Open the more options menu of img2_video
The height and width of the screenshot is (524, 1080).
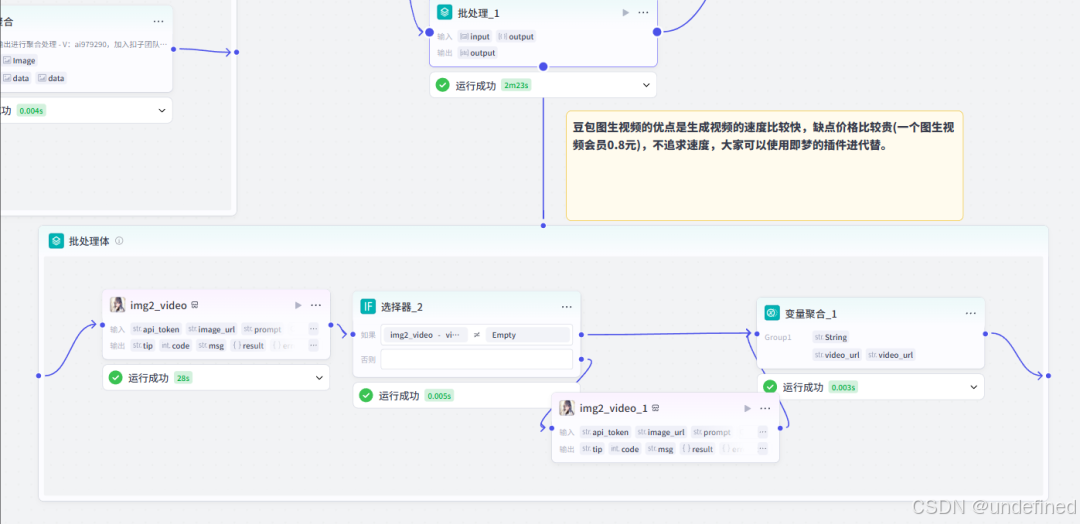[315, 305]
